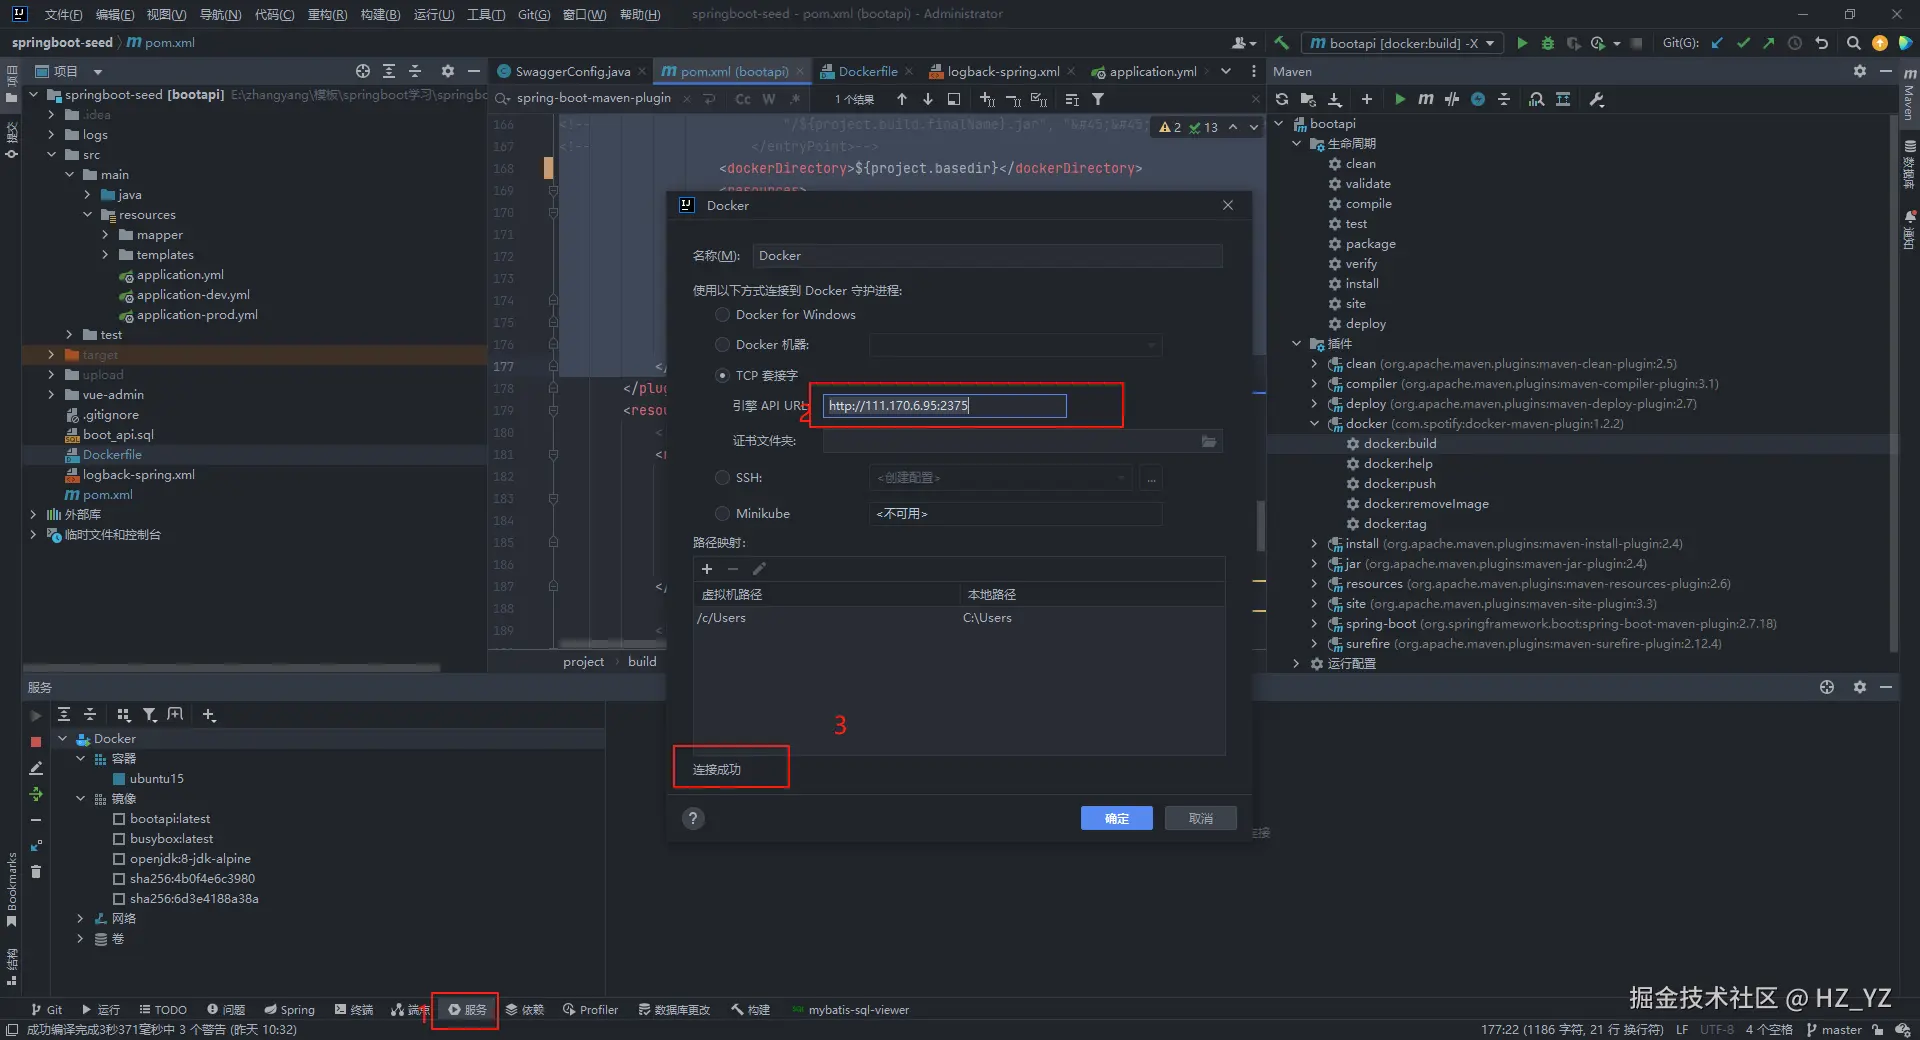The width and height of the screenshot is (1920, 1040).
Task: Click the 引擎 API URL input field
Action: tap(945, 406)
